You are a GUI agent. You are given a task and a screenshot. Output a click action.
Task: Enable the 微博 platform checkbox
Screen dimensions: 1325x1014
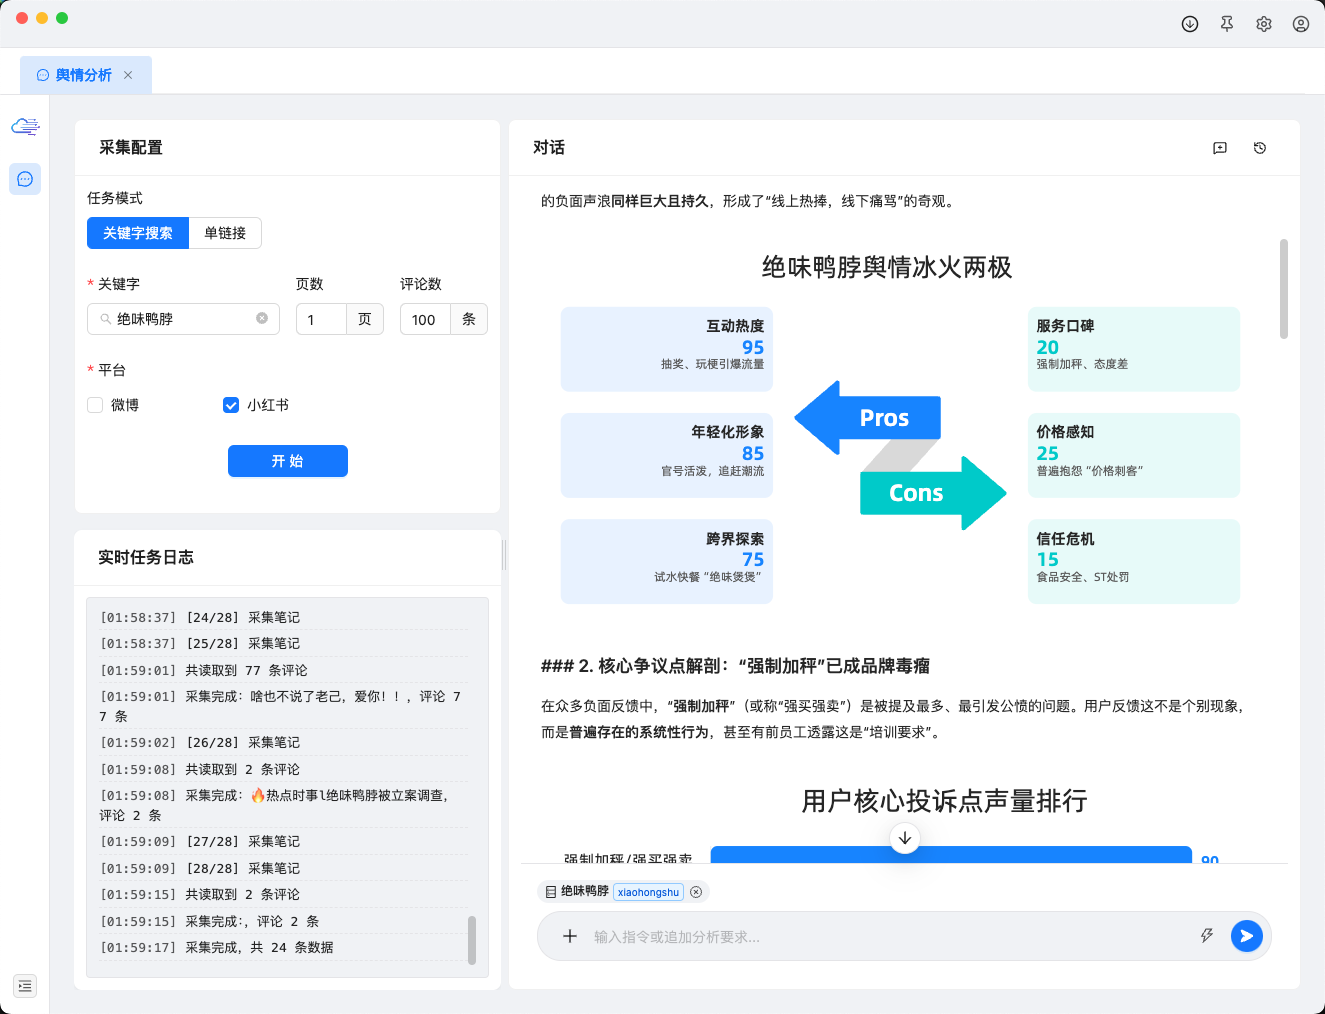tap(95, 405)
